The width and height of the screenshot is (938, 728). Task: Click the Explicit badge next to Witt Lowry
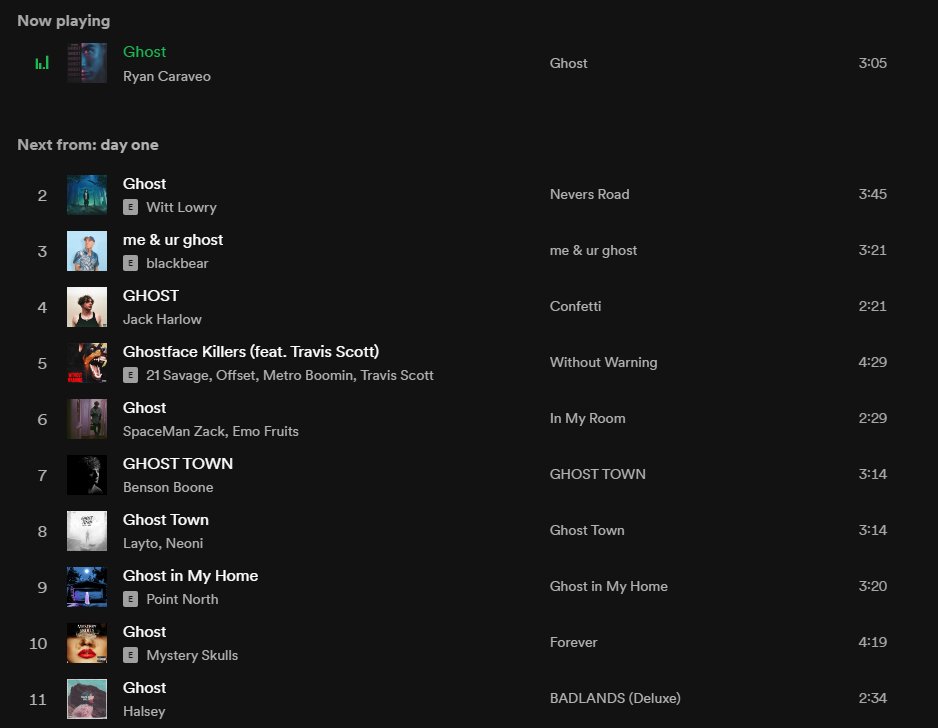coord(129,208)
